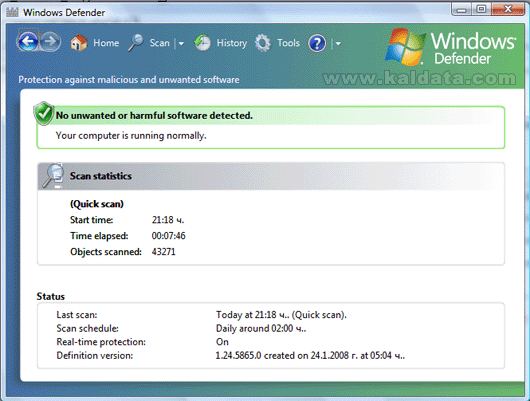Click the 'Scan statistics' heading

pos(101,176)
